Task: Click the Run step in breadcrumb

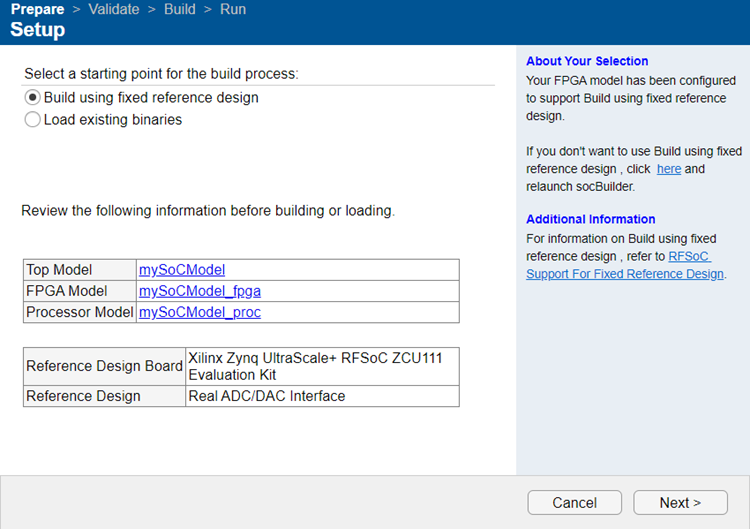Action: click(x=233, y=9)
